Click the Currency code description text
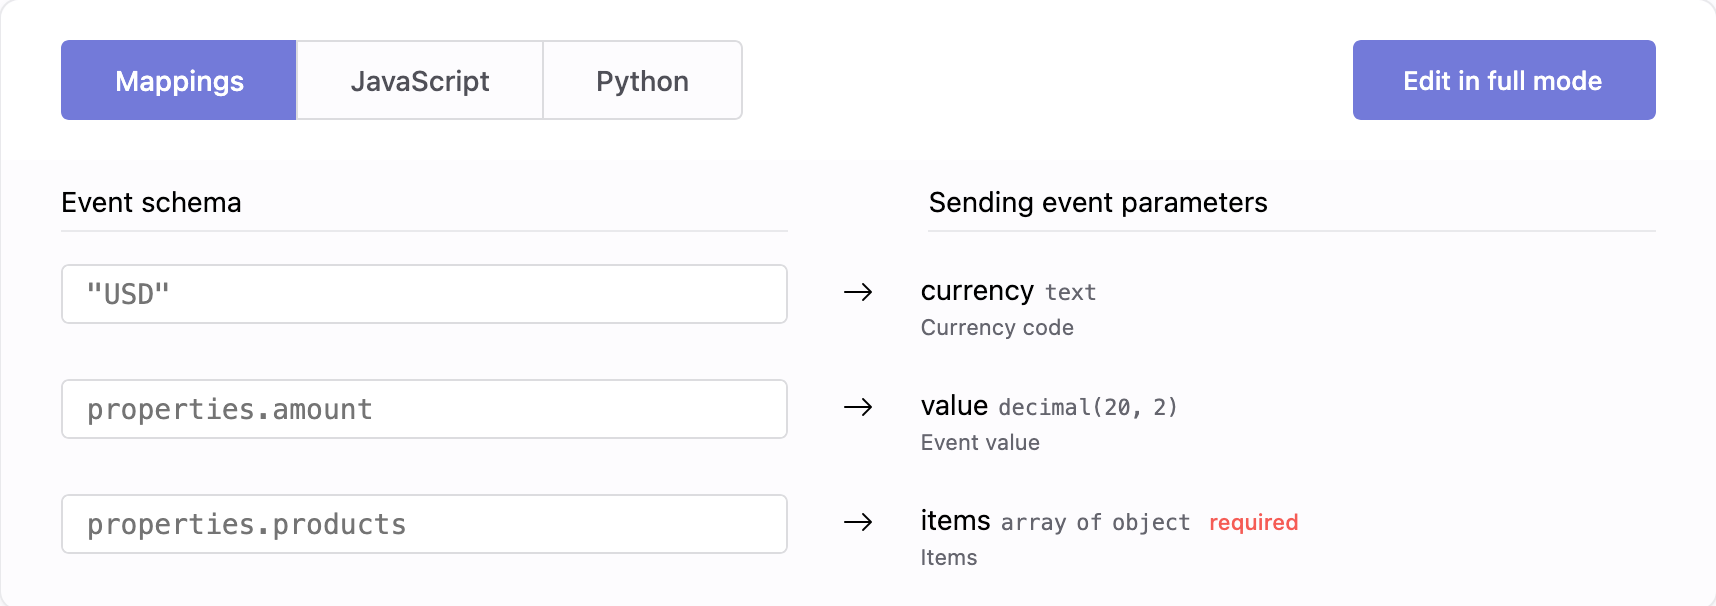Screen dimensions: 1716x606 996,327
